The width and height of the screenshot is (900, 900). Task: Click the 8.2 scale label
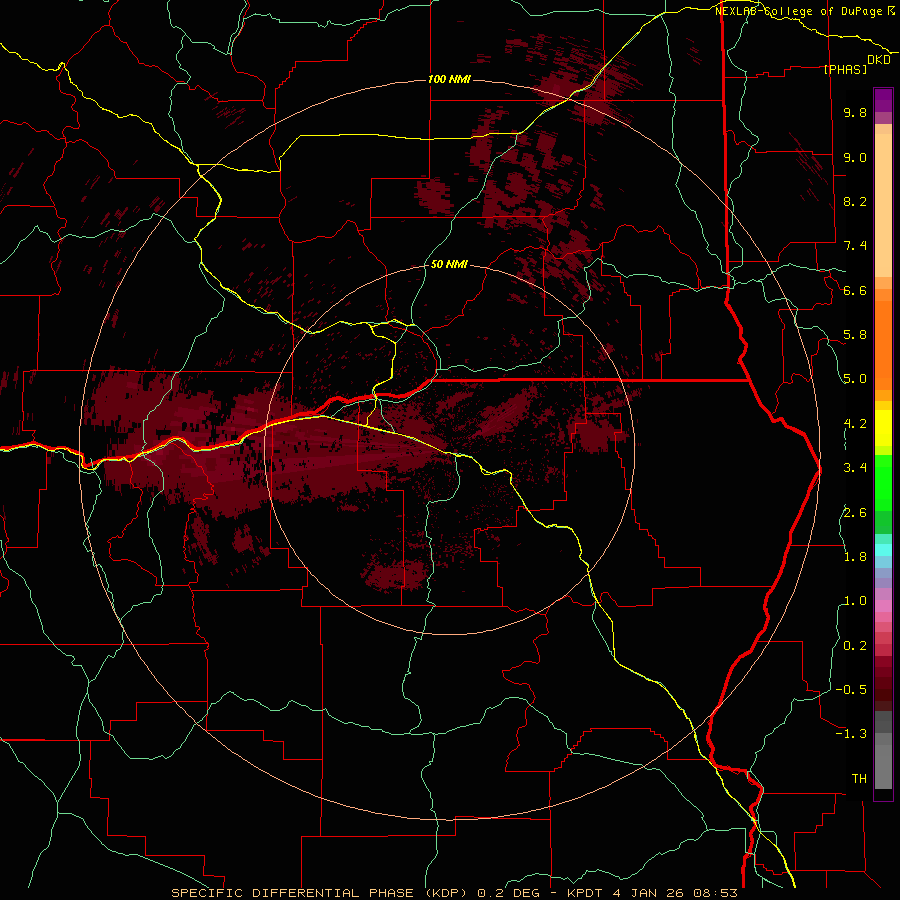coord(855,201)
